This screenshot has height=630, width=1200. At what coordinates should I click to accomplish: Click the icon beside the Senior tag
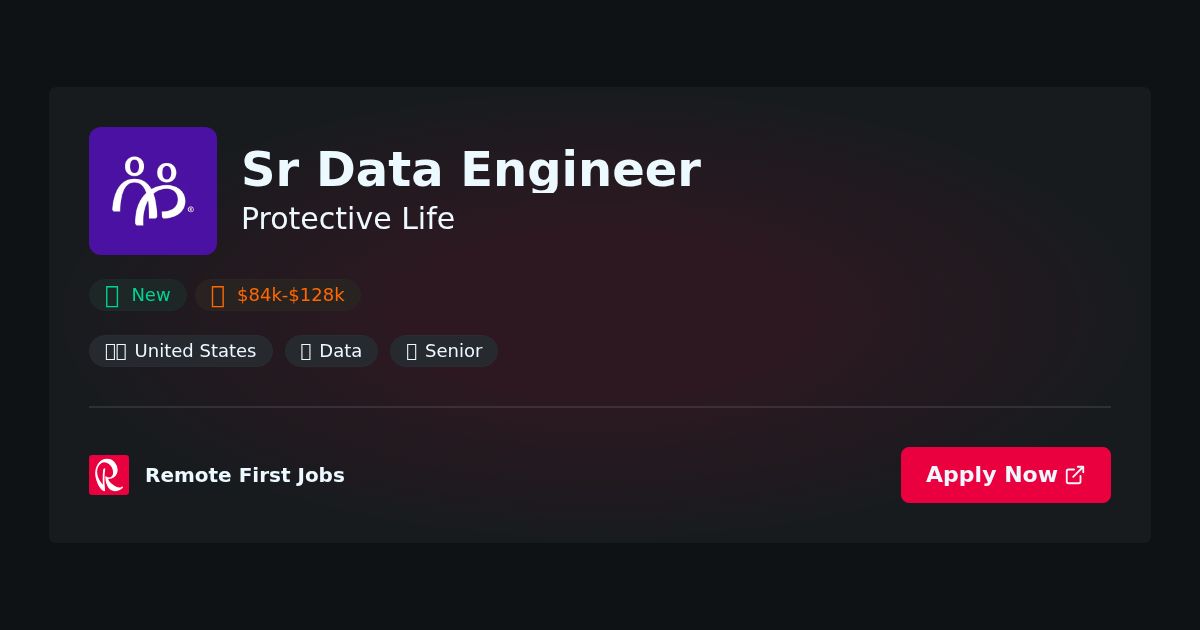(x=411, y=351)
